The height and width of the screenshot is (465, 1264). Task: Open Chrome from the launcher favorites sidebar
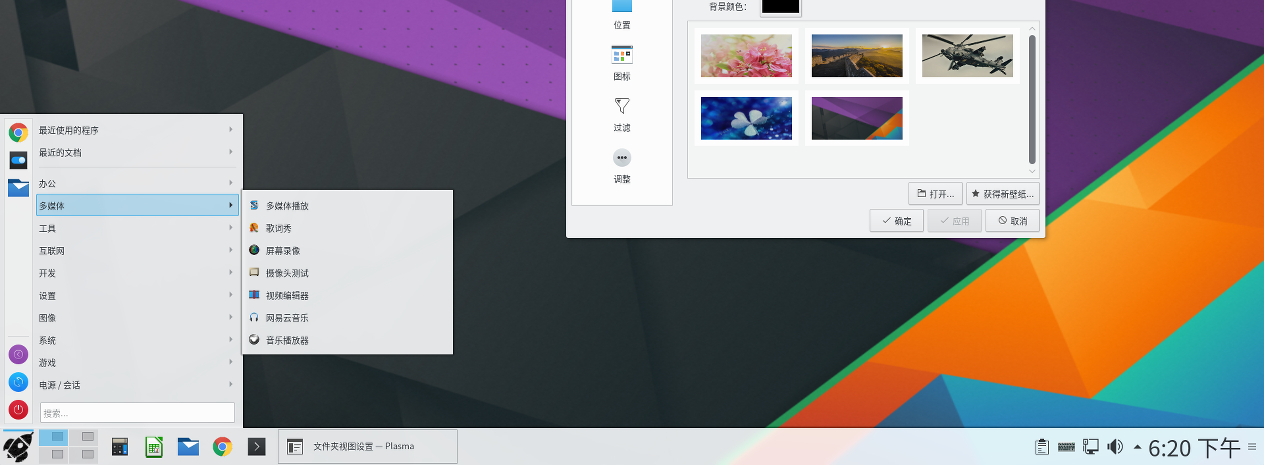coord(18,132)
